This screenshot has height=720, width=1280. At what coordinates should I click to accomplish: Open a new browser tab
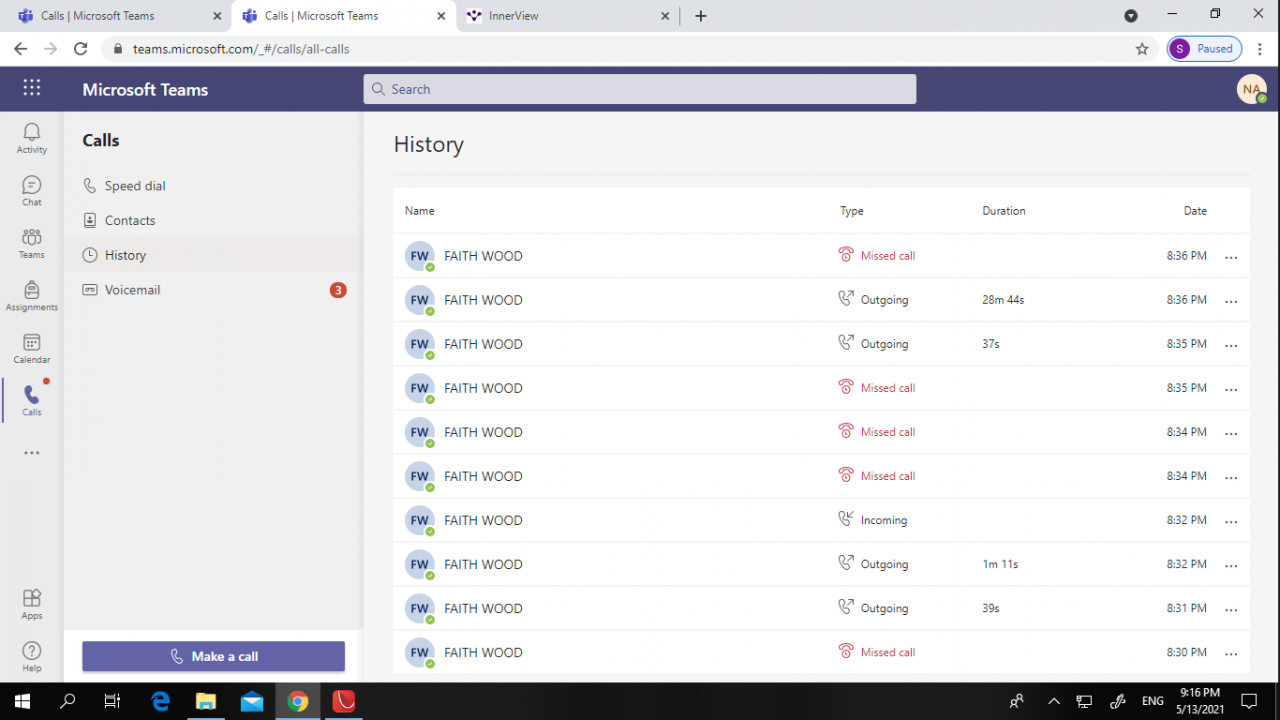(701, 16)
